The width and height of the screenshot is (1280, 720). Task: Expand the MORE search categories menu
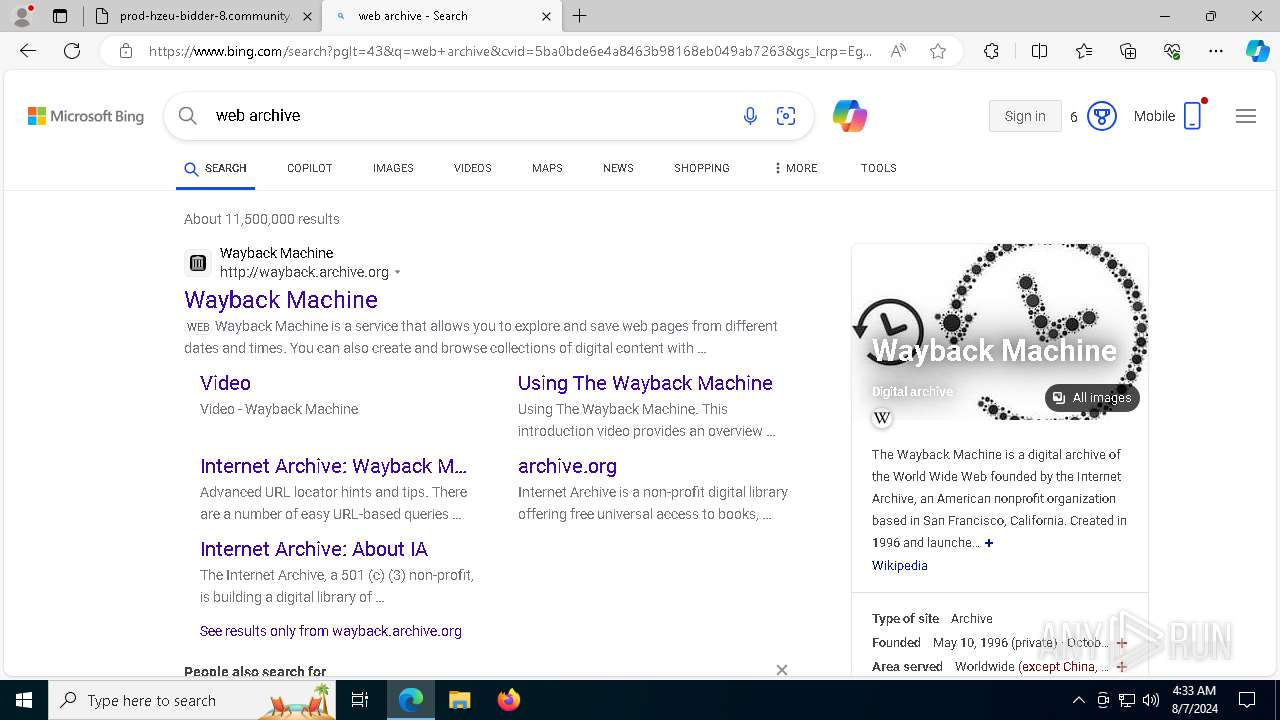[x=795, y=168]
